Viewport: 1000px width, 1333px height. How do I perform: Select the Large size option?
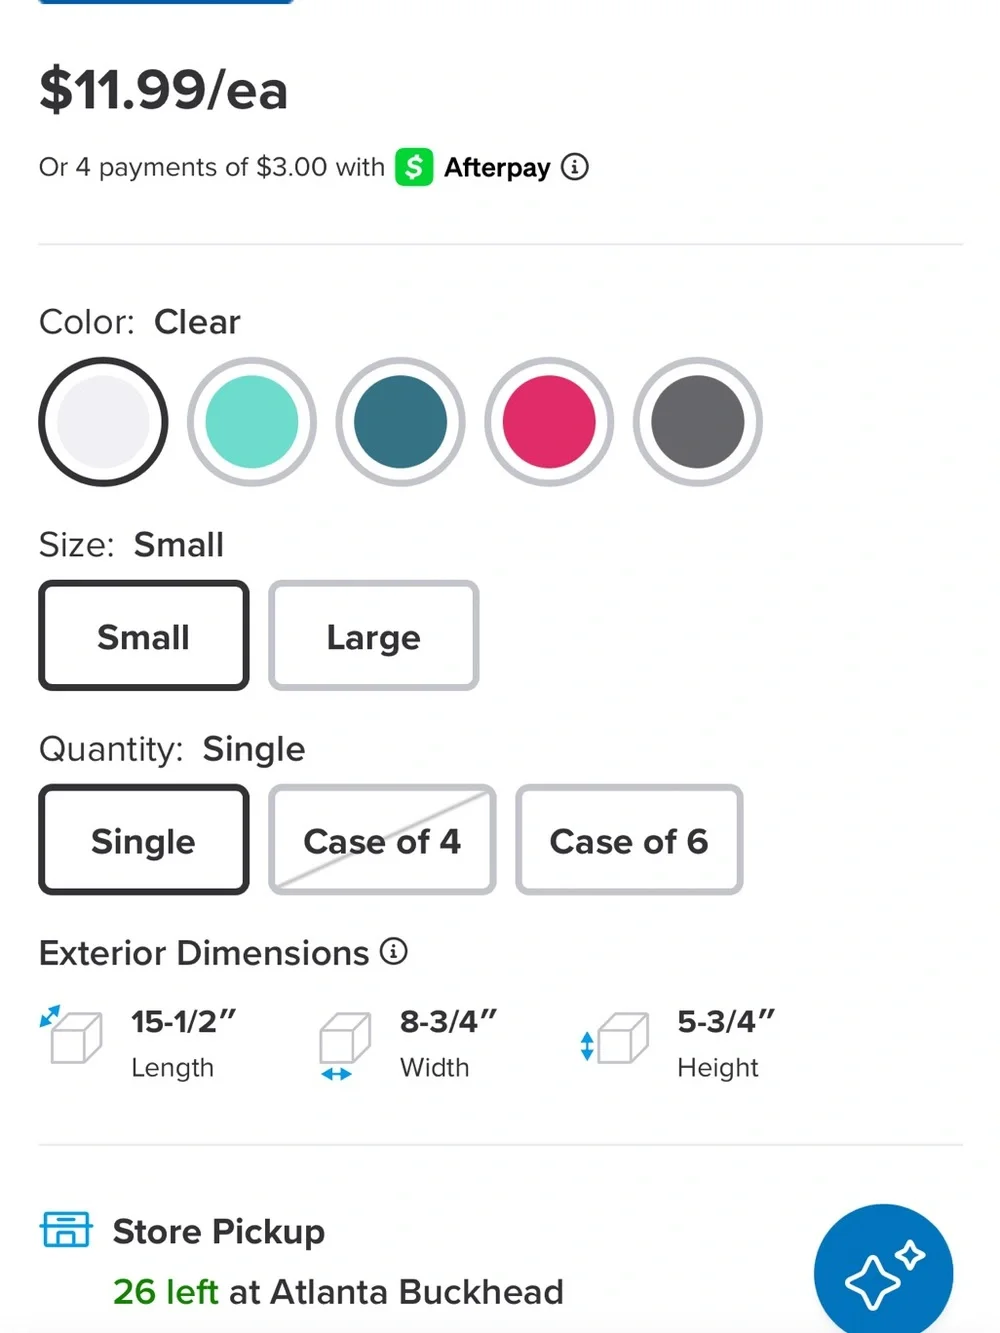[x=373, y=636]
